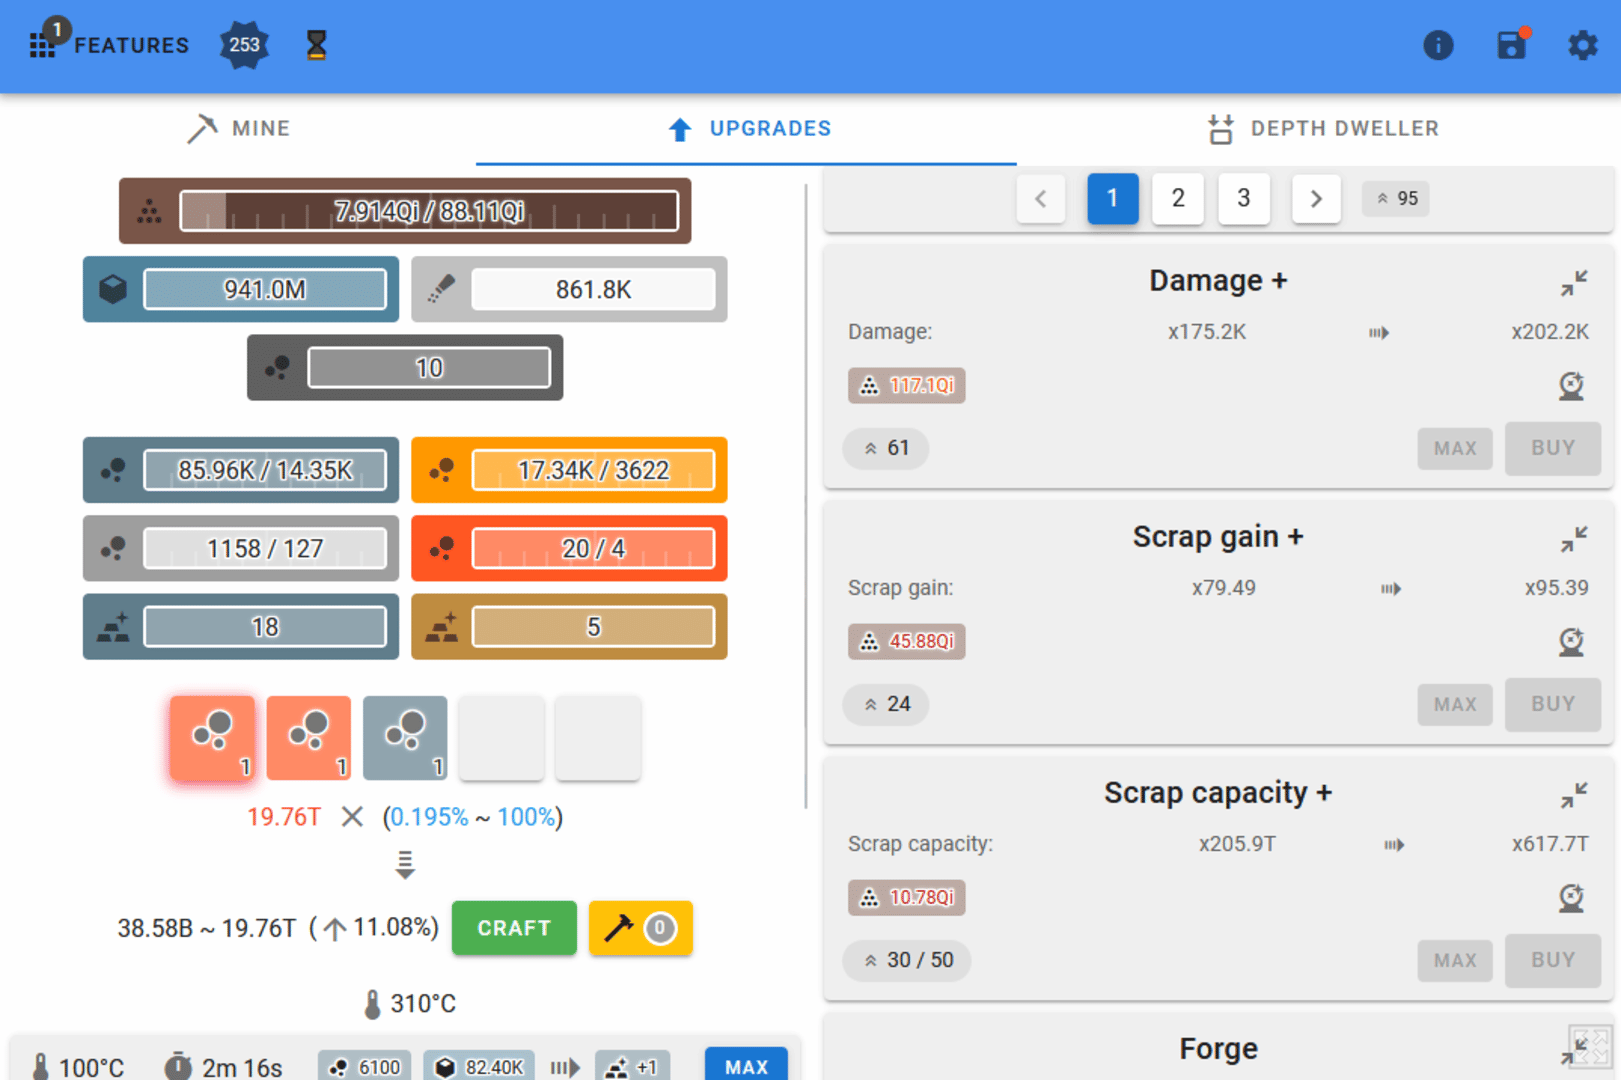Collapse the Damage + upgrade card
The width and height of the screenshot is (1621, 1080).
[1574, 284]
